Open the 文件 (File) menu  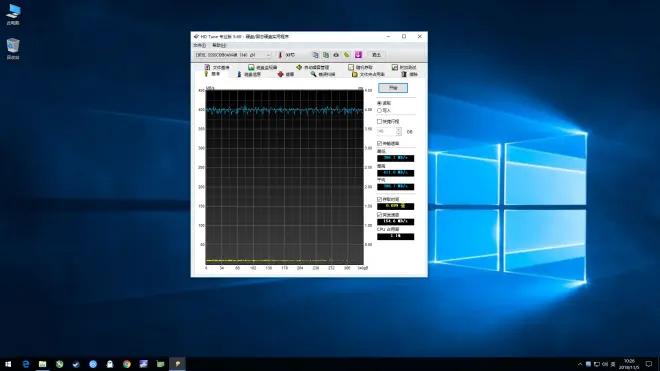(200, 45)
